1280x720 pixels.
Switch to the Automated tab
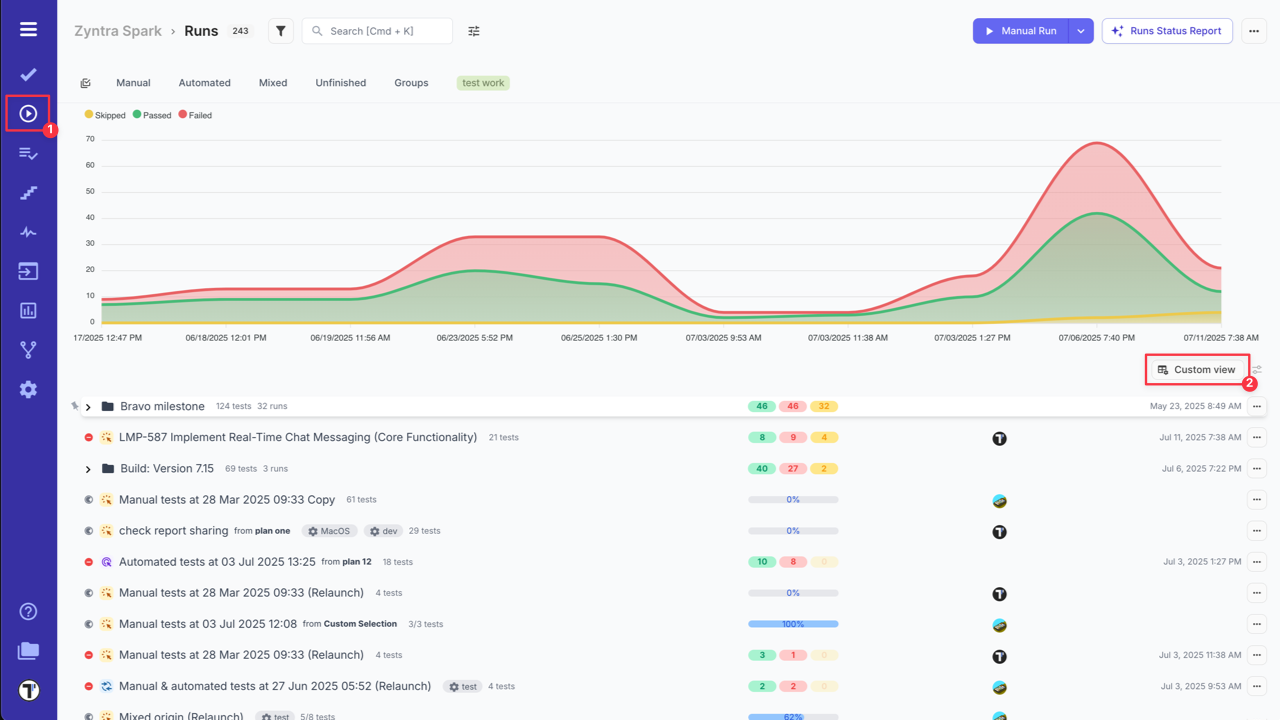[204, 83]
